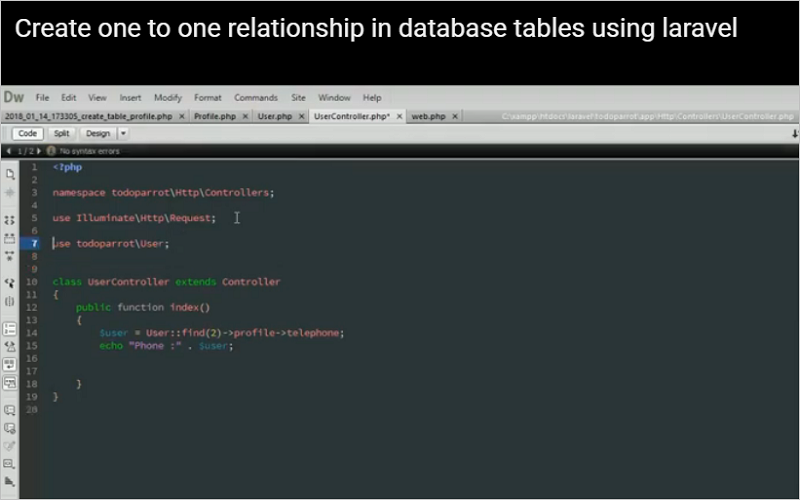
Task: Click line number 14 in gutter
Action: pos(32,333)
